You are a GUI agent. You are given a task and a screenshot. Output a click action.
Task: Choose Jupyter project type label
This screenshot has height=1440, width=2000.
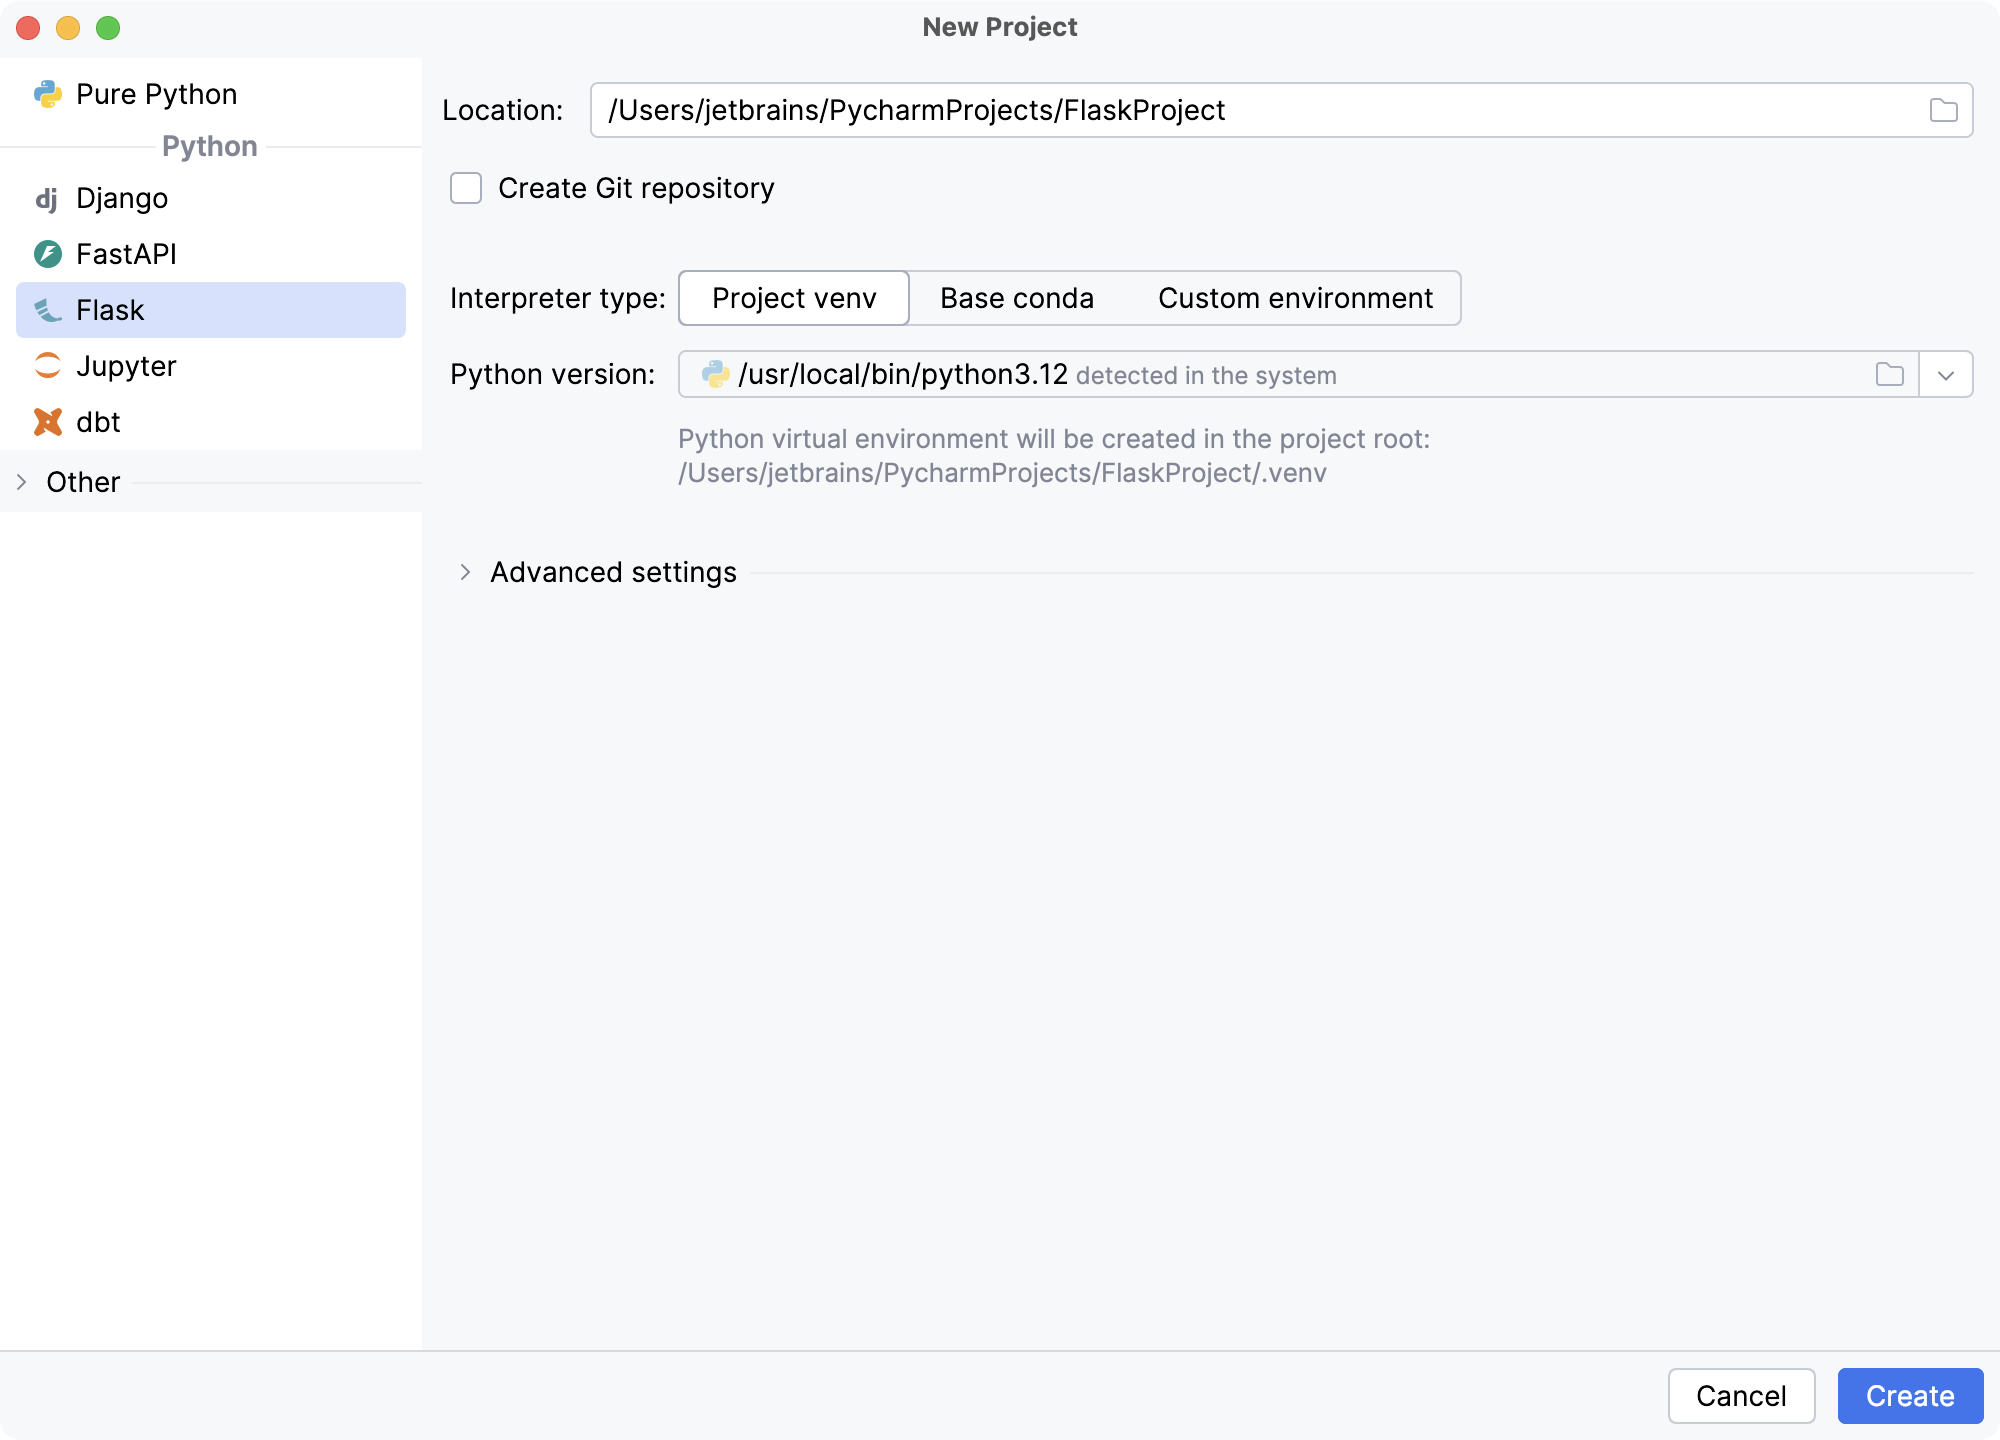pyautogui.click(x=126, y=366)
